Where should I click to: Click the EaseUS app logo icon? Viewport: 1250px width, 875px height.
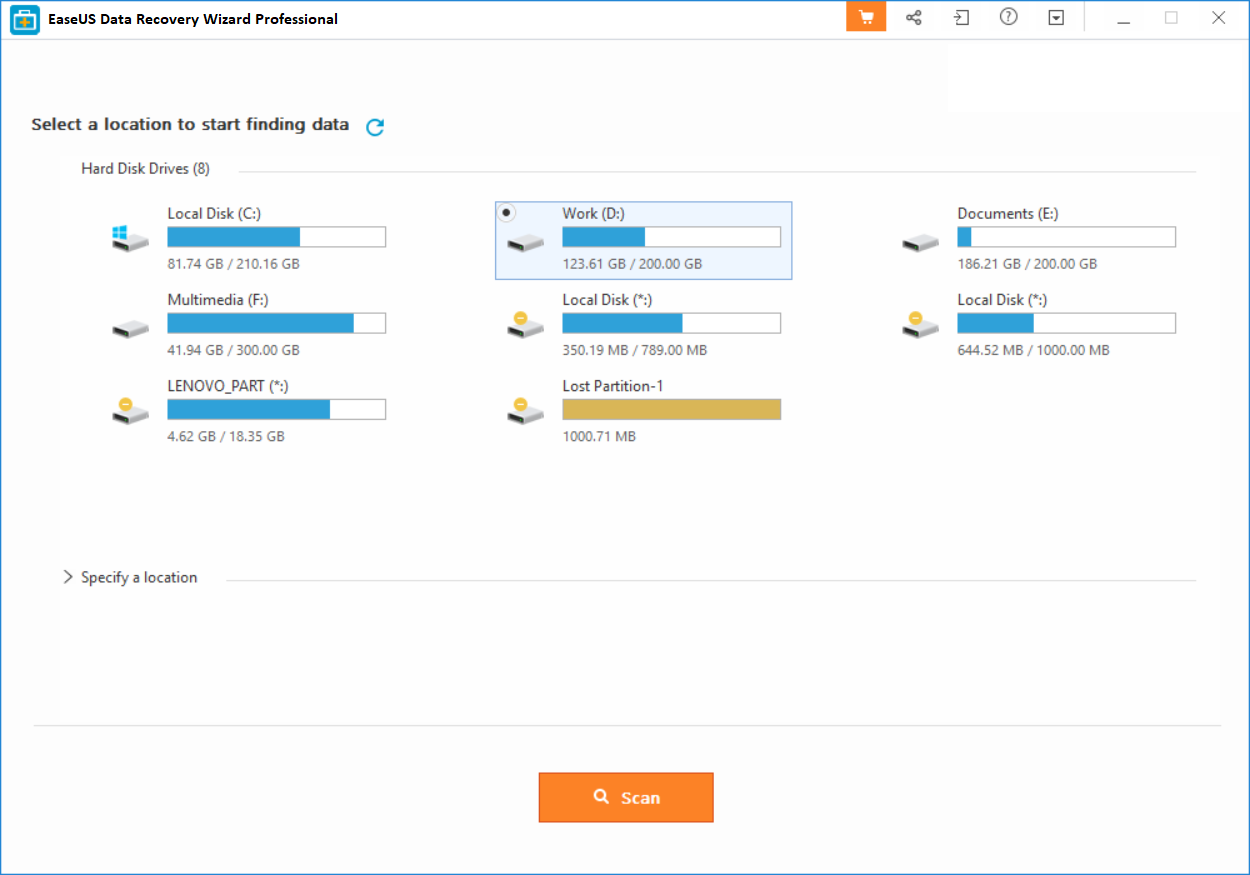(25, 19)
